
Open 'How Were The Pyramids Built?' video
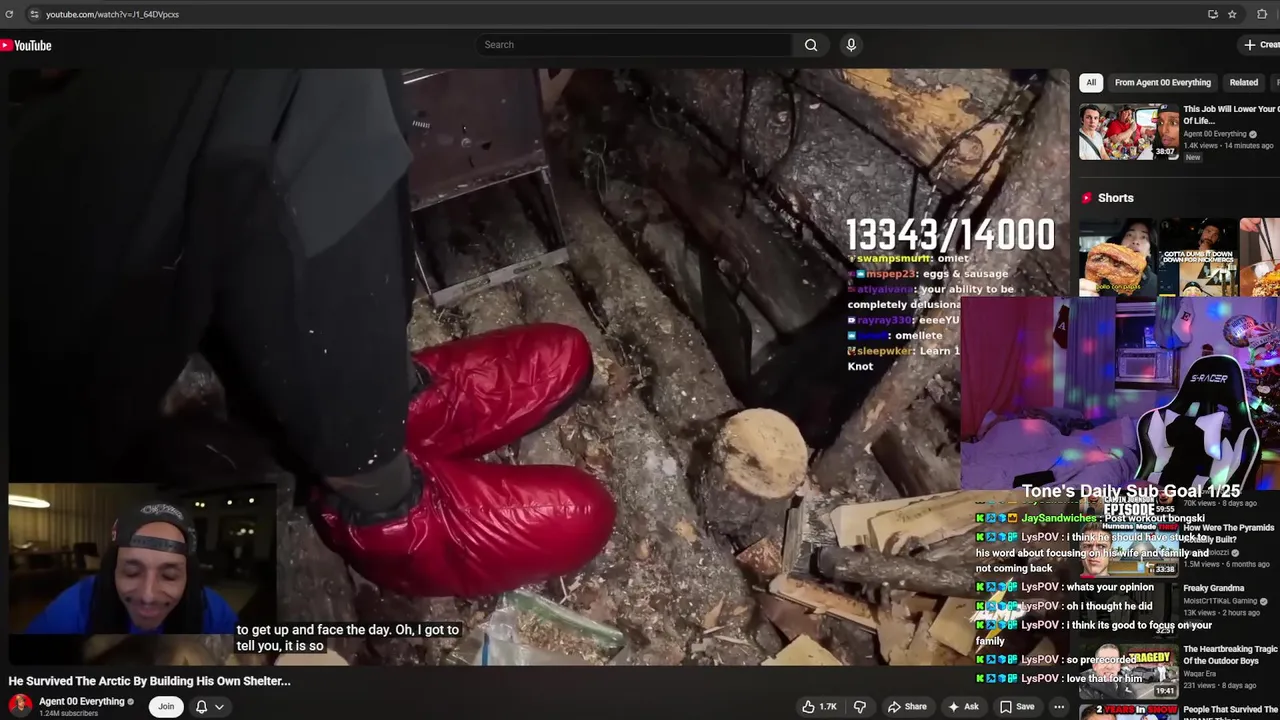[1230, 533]
